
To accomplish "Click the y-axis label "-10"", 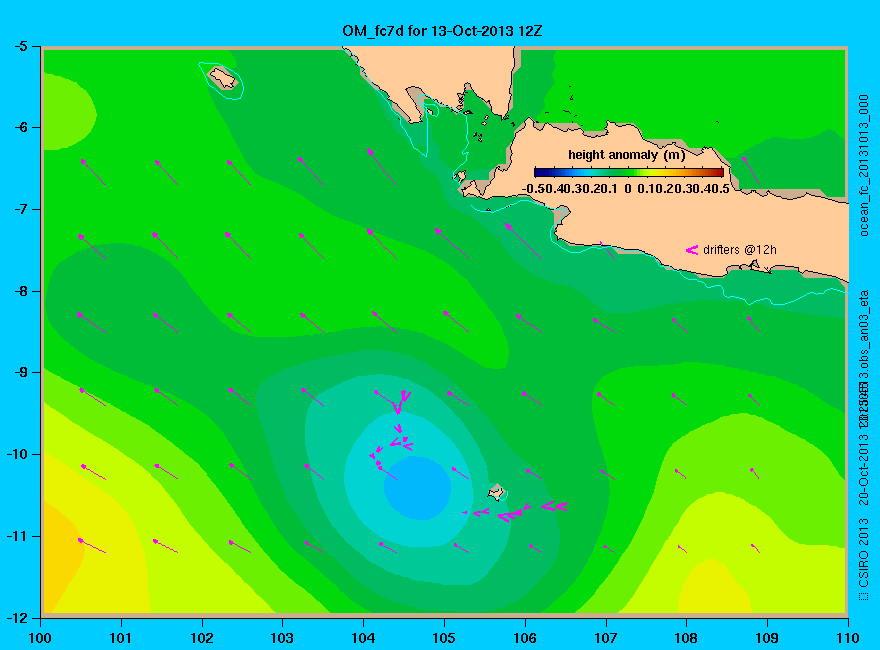I will [x=16, y=454].
